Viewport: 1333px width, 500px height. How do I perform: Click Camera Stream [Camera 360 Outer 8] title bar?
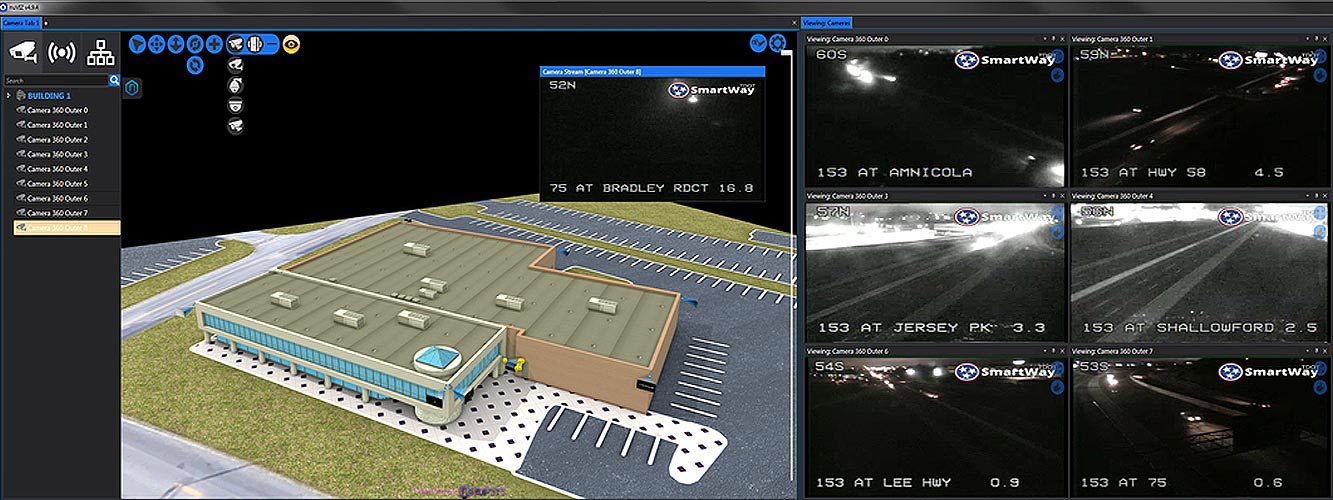(652, 72)
